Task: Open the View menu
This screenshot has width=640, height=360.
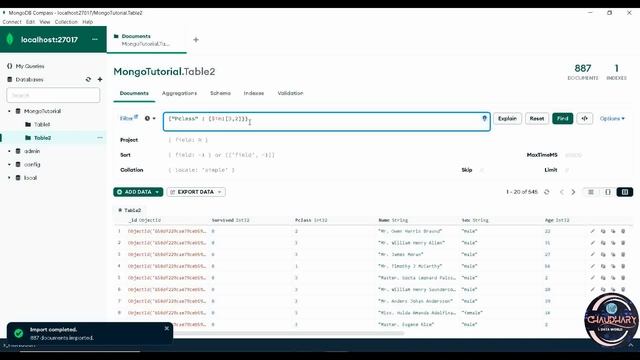Action: click(x=45, y=22)
